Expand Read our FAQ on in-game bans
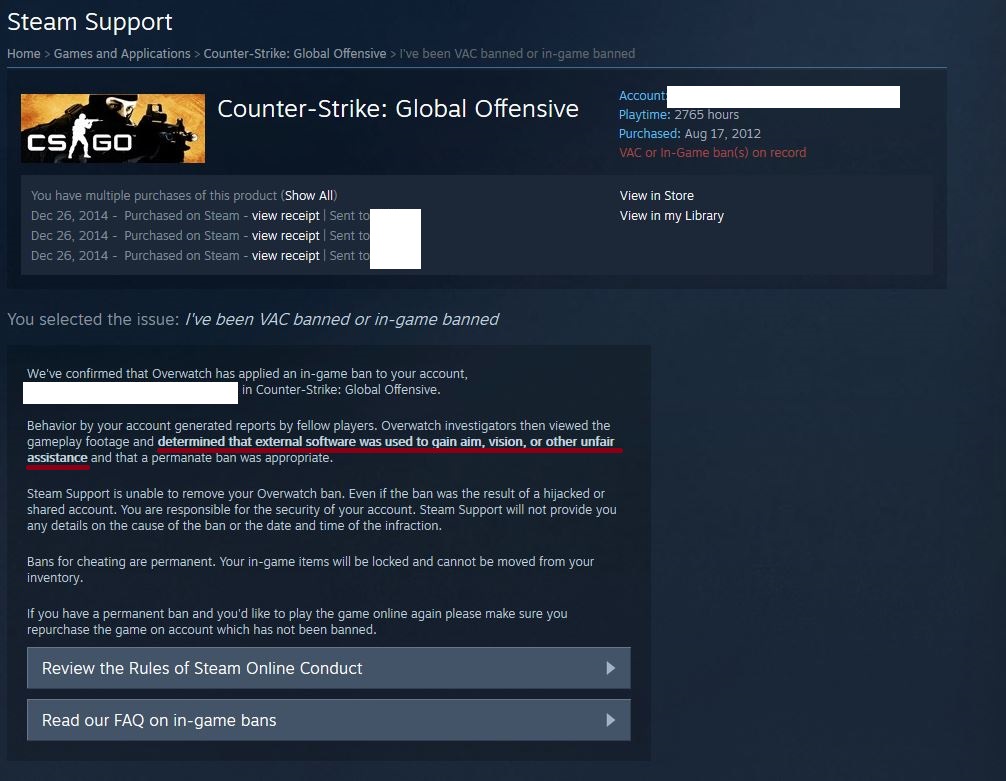Viewport: 1006px width, 781px height. click(328, 720)
